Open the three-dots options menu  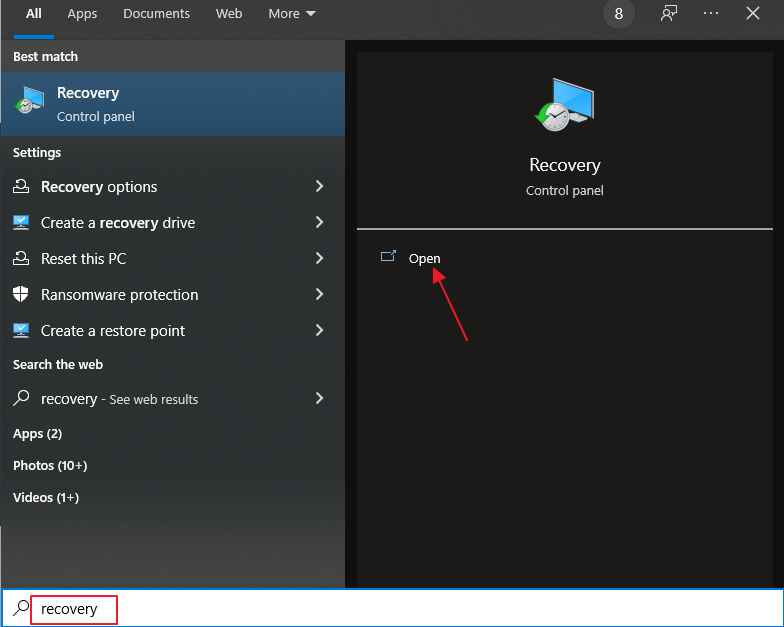(711, 13)
